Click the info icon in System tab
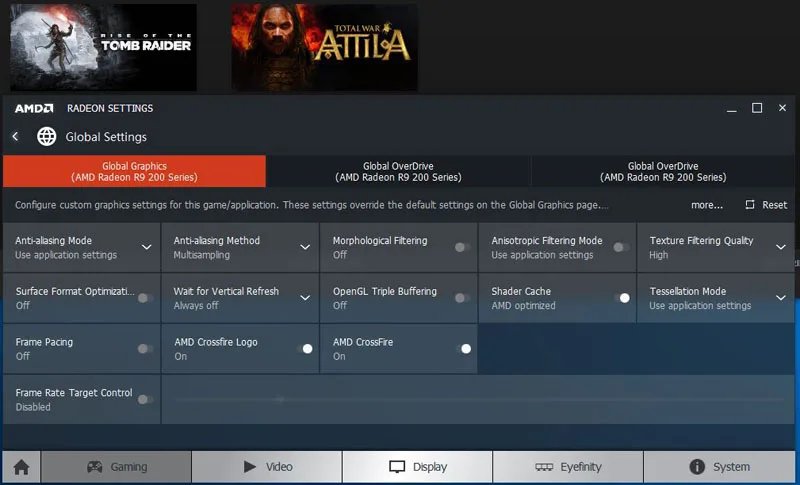The image size is (800, 485). click(698, 467)
